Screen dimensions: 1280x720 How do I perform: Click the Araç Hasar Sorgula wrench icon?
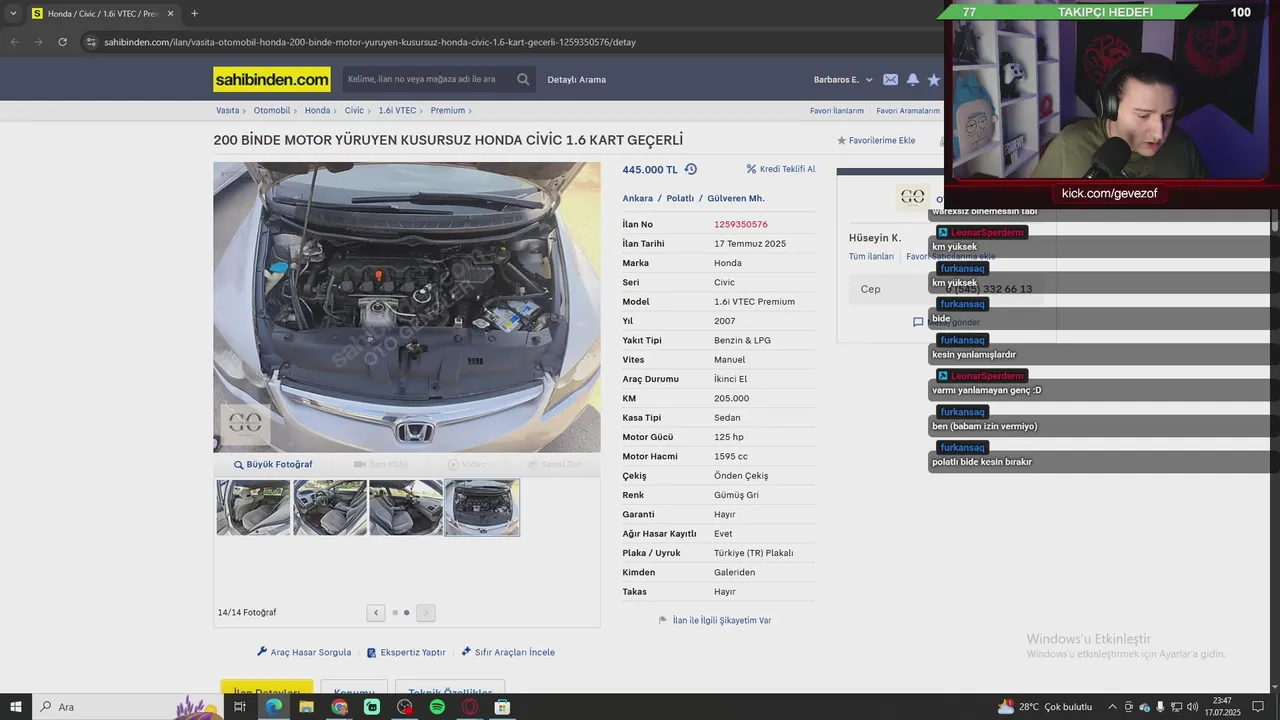262,651
